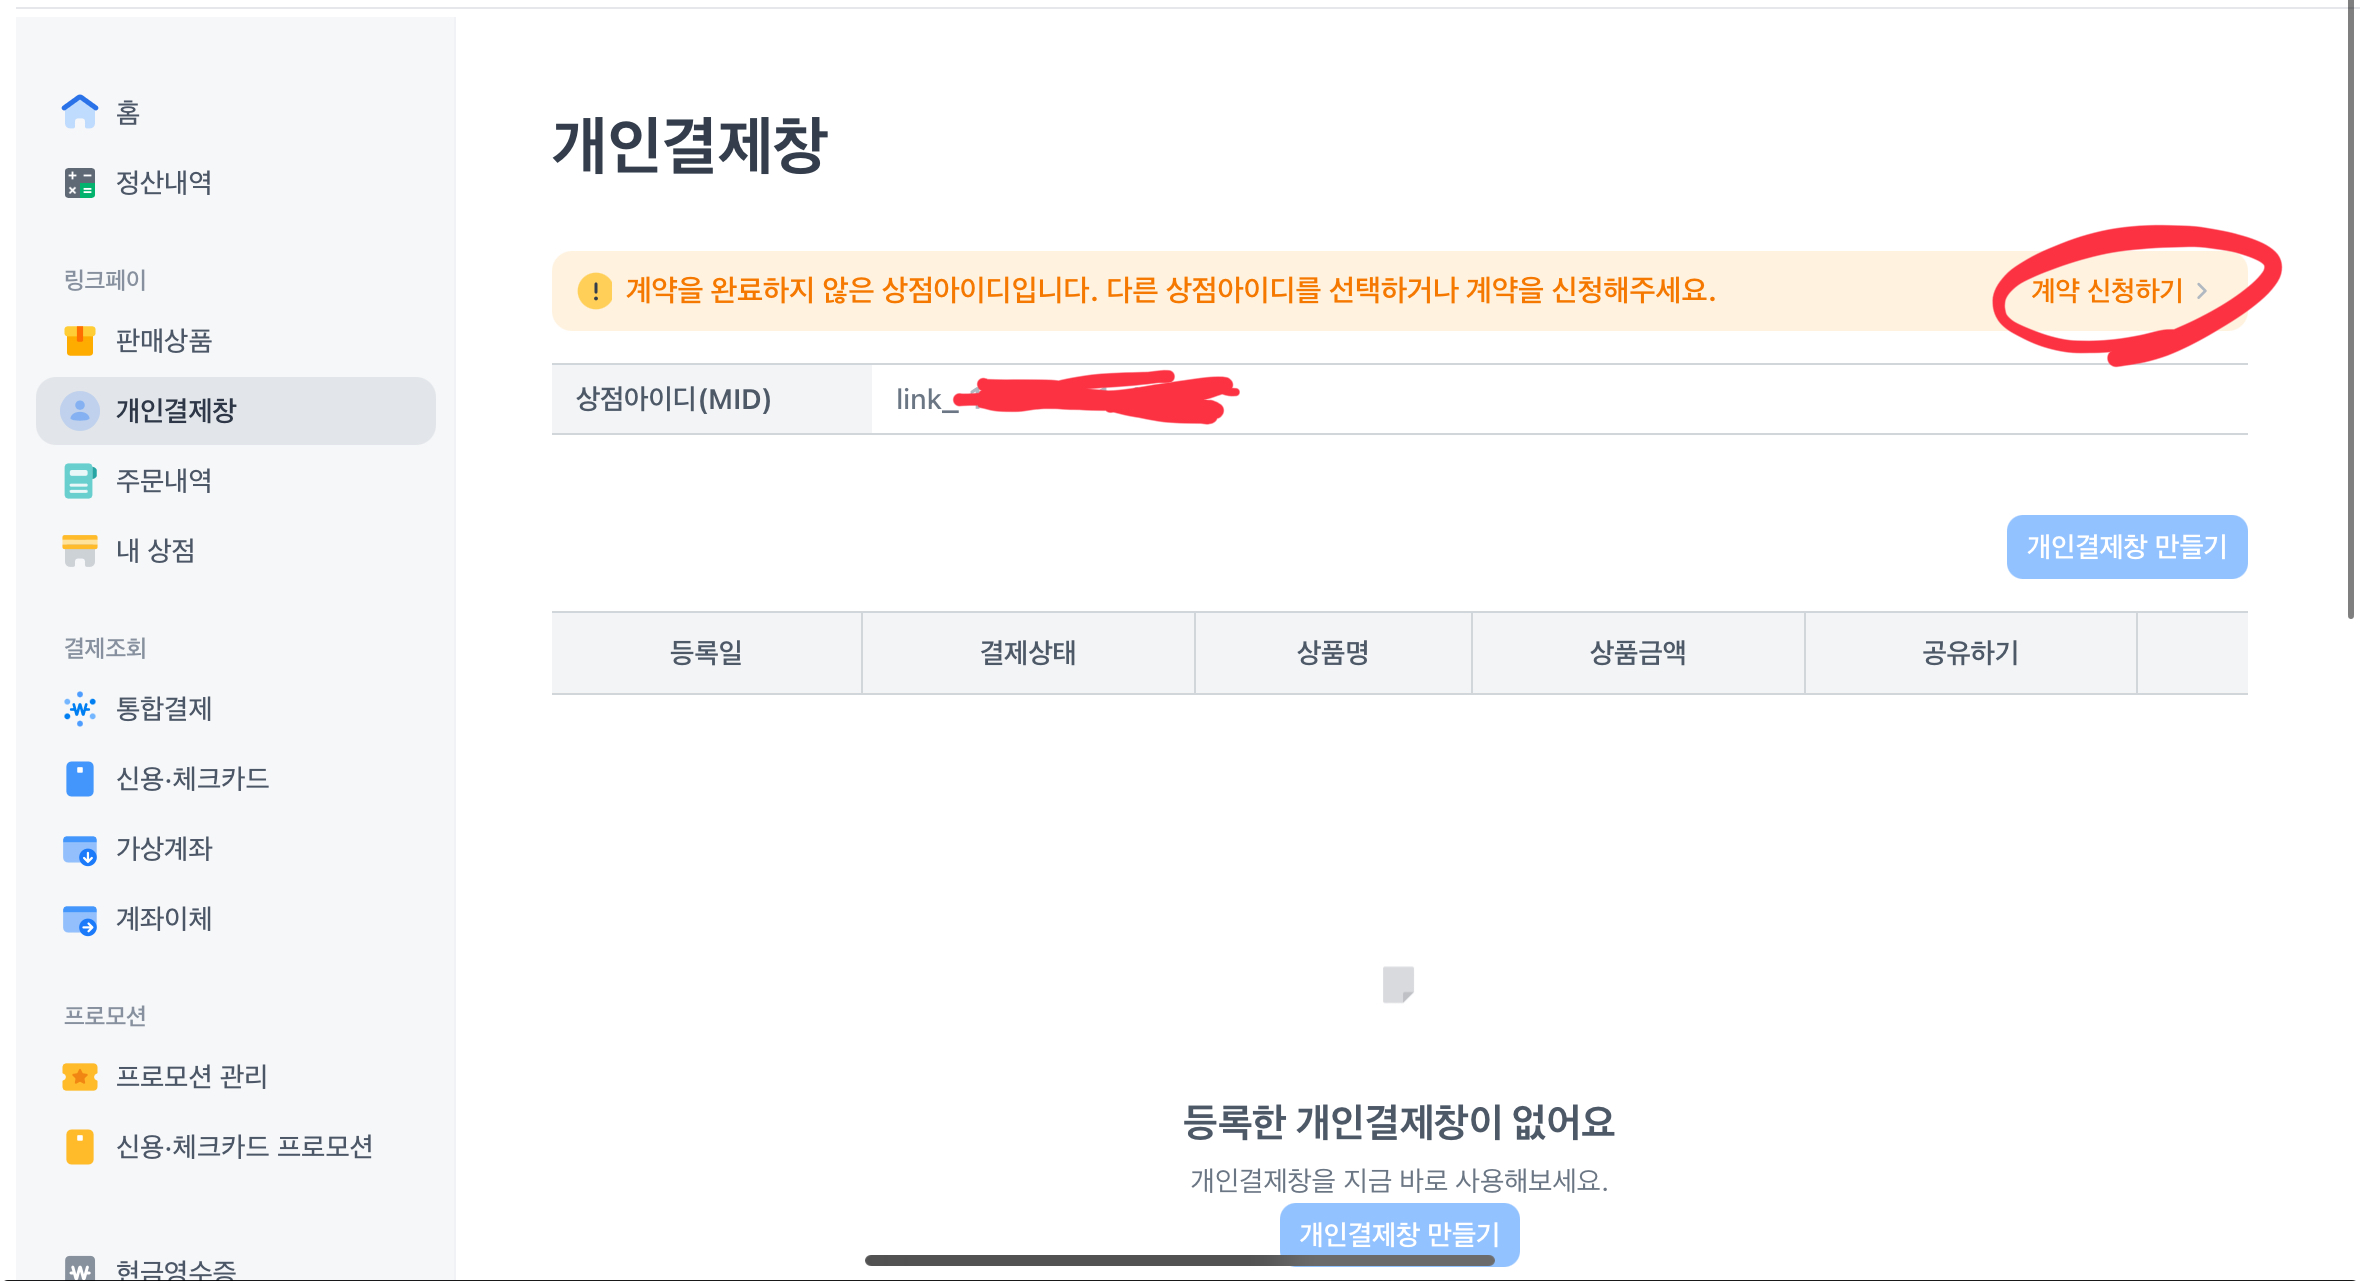The image size is (2360, 1281).
Task: Select the 주문내역 green document icon
Action: (x=80, y=481)
